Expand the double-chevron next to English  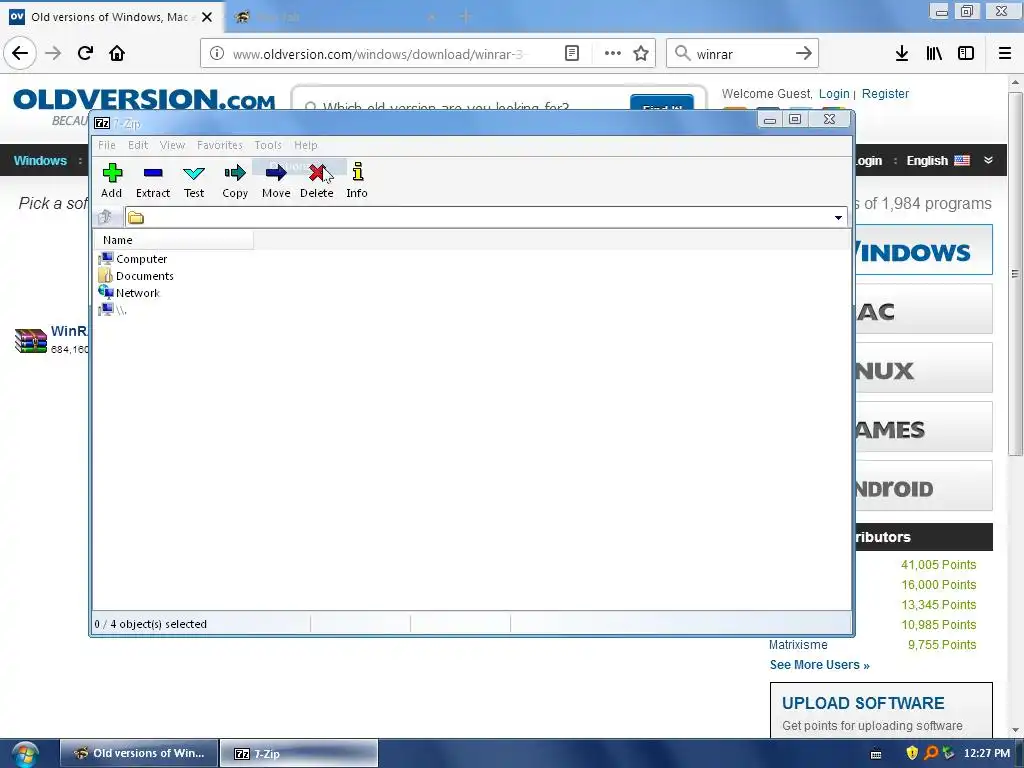[988, 160]
